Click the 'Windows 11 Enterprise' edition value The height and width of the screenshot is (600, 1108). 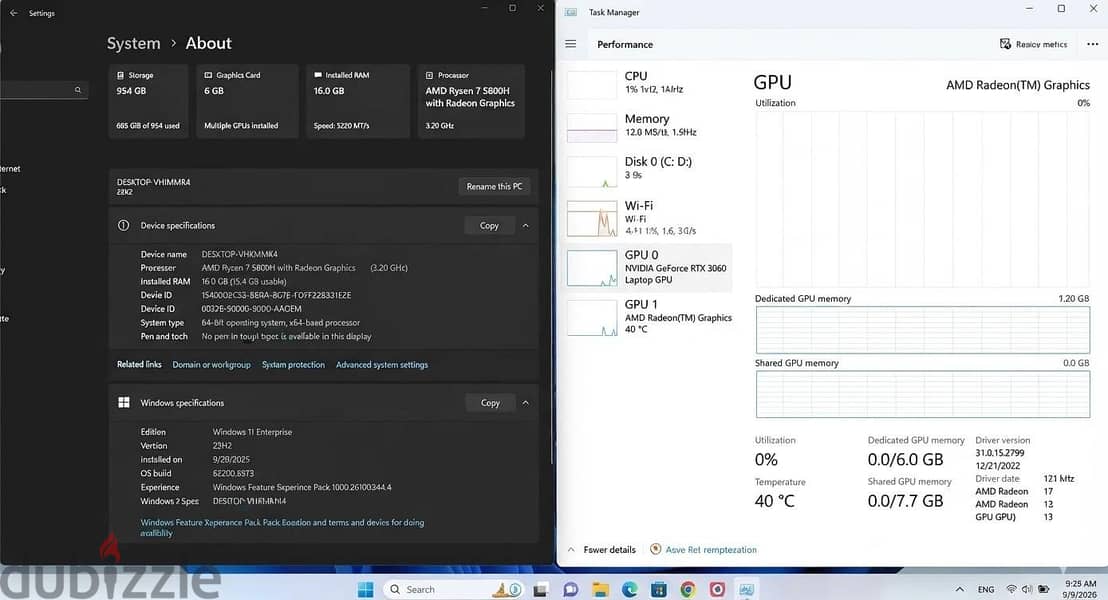252,432
